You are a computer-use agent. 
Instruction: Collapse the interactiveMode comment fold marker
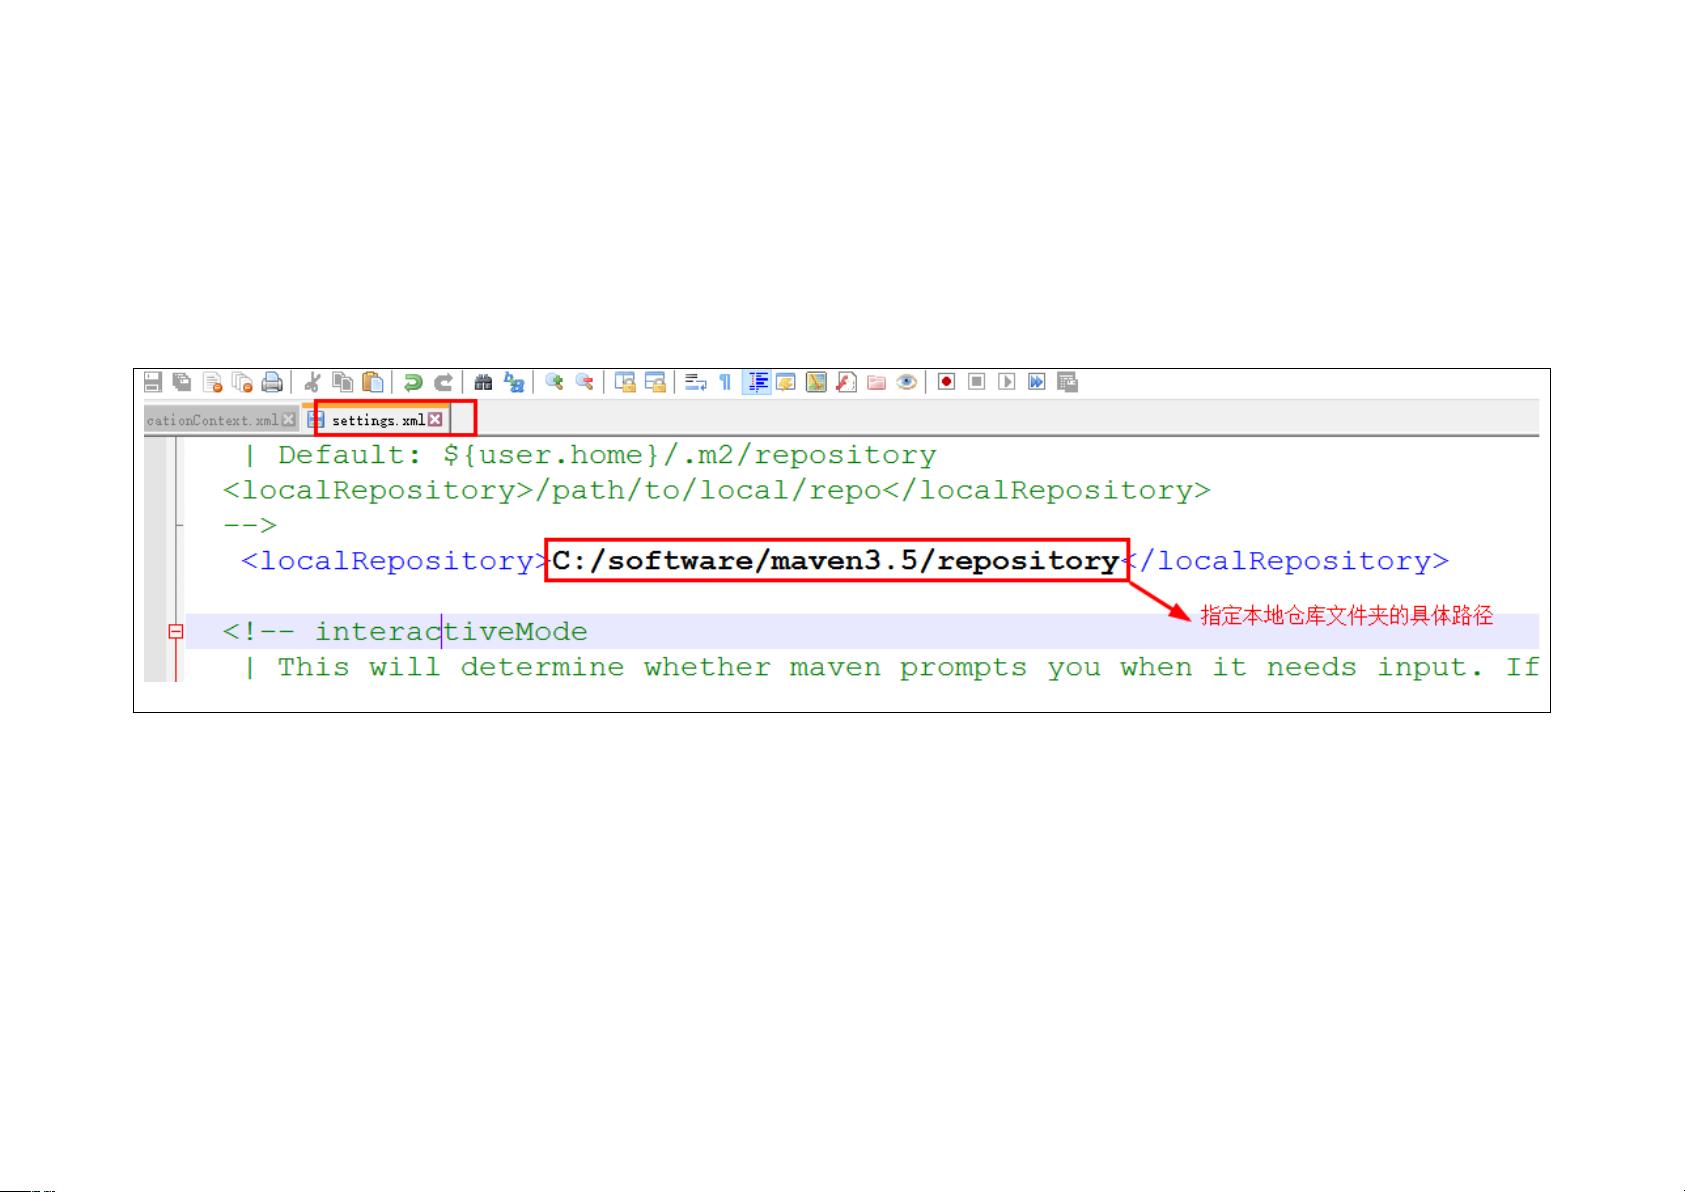pos(176,632)
